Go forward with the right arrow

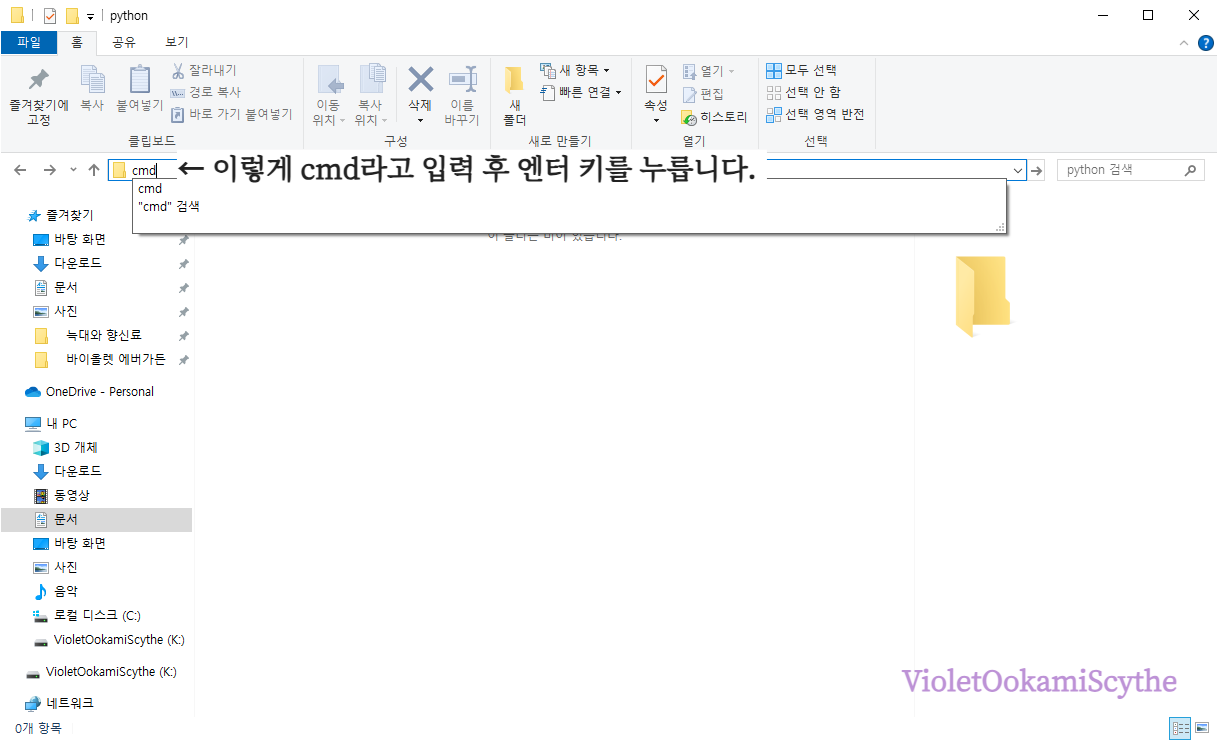49,170
